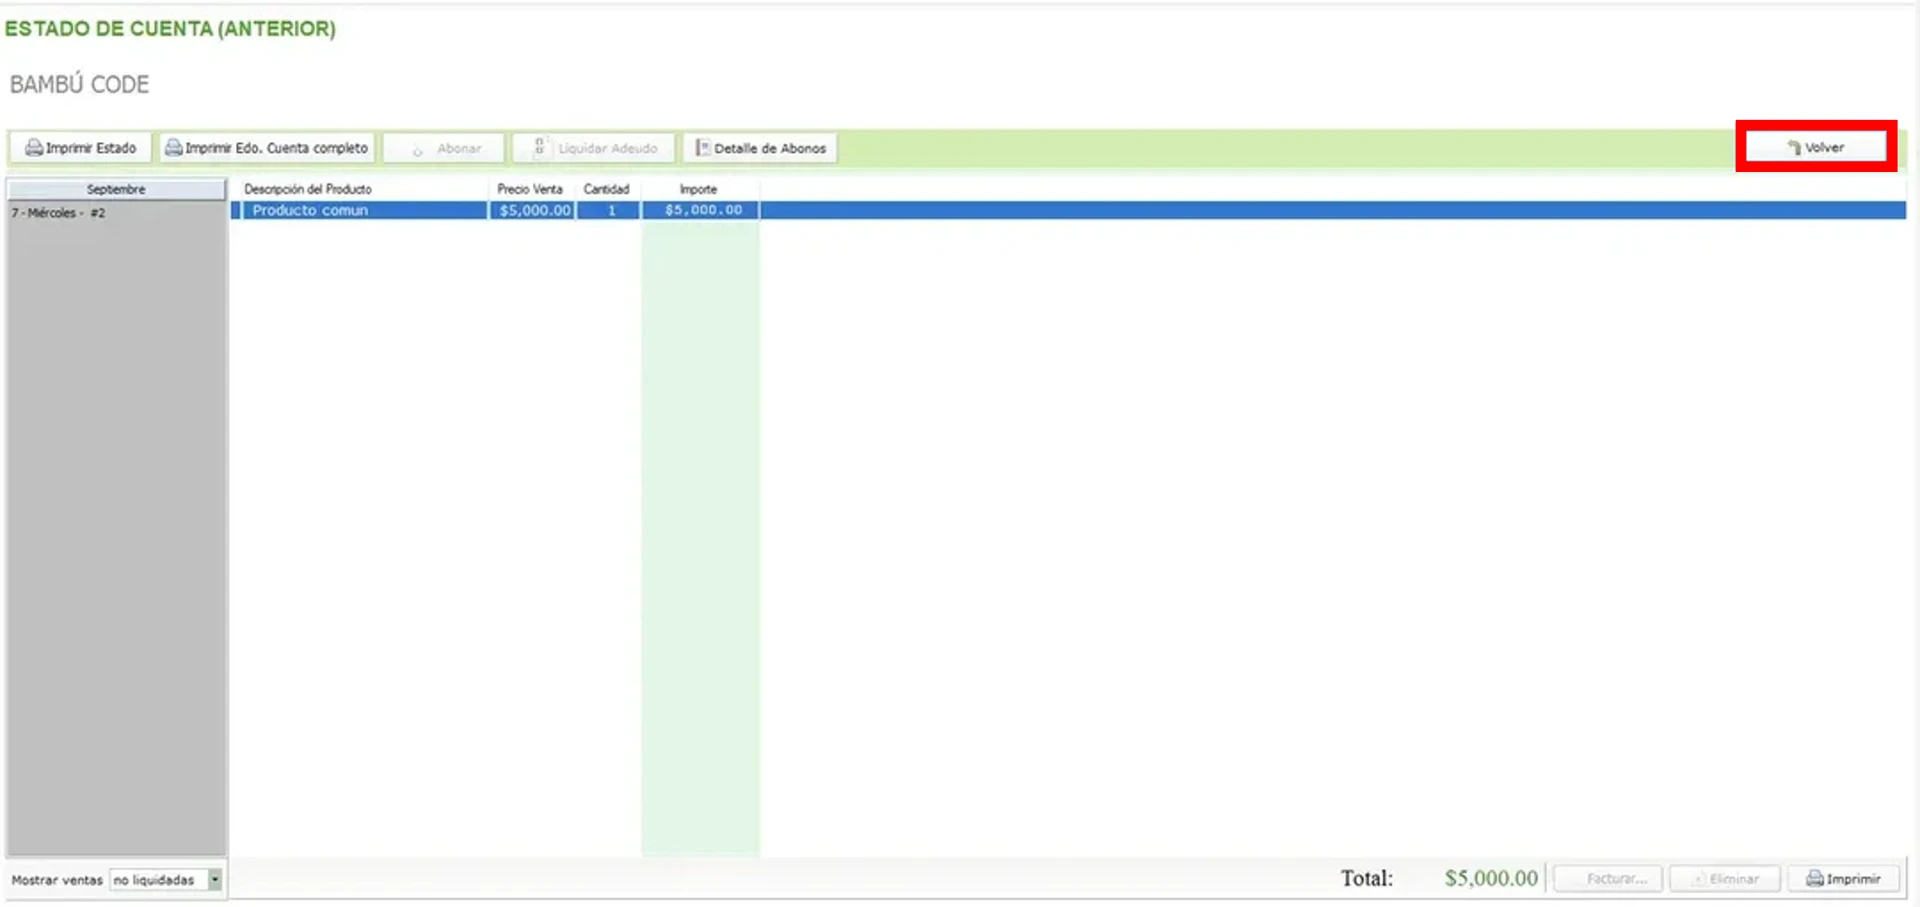Open Detalle de Abonos

click(760, 148)
